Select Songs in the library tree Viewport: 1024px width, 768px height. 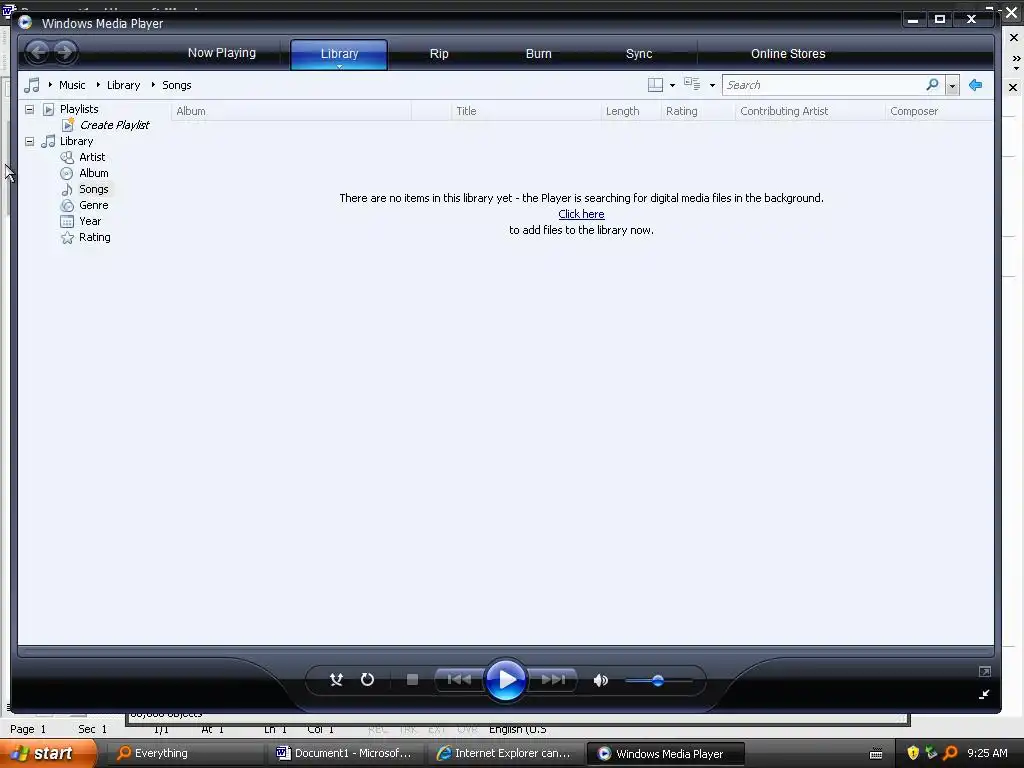[x=93, y=189]
